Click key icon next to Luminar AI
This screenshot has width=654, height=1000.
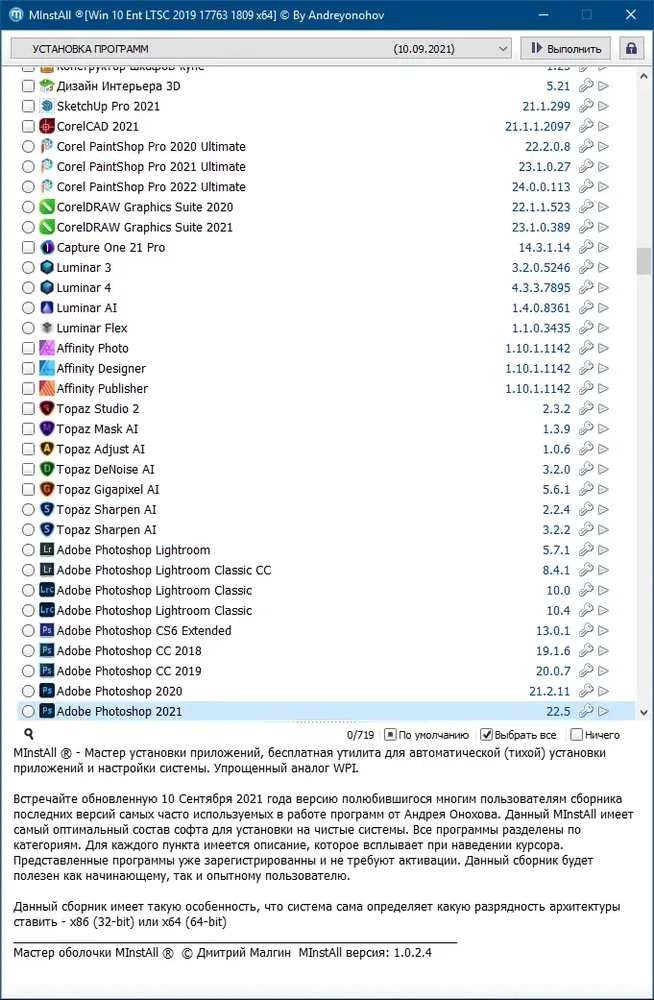click(586, 308)
